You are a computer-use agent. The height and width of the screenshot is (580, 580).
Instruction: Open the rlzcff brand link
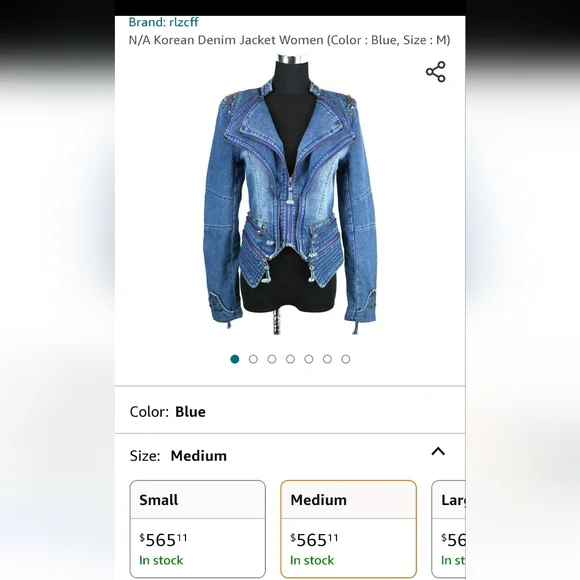pos(163,22)
